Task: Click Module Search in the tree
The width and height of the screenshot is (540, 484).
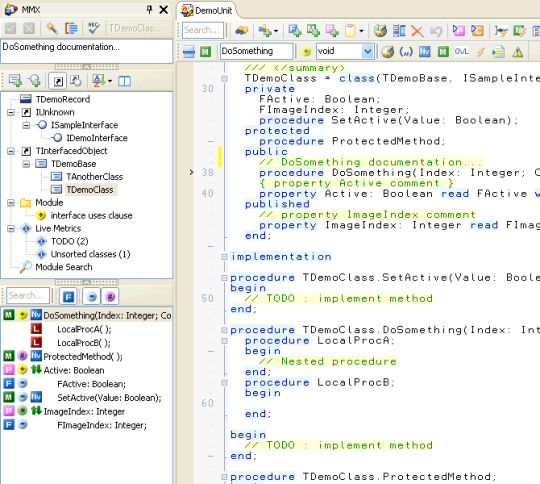Action: (x=64, y=267)
